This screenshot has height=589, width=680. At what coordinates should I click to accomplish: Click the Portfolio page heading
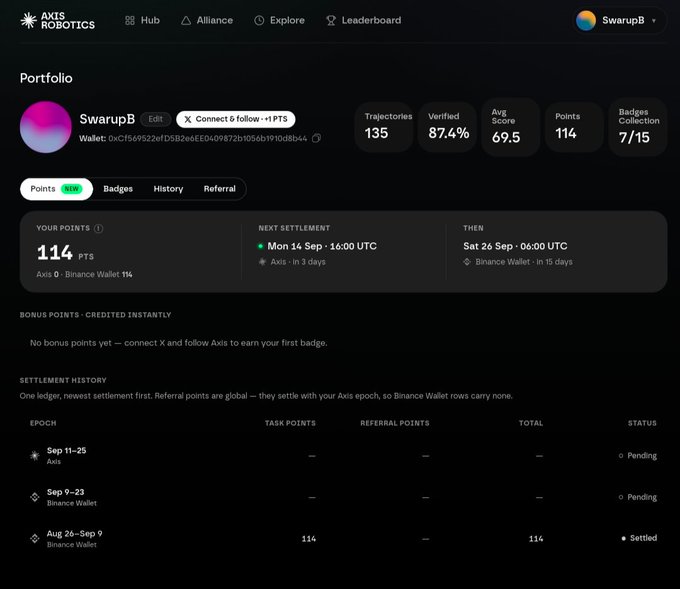46,78
